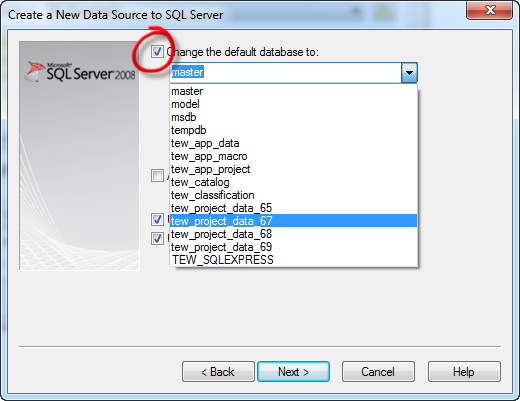Click the Next > button
The width and height of the screenshot is (520, 401).
click(x=293, y=371)
